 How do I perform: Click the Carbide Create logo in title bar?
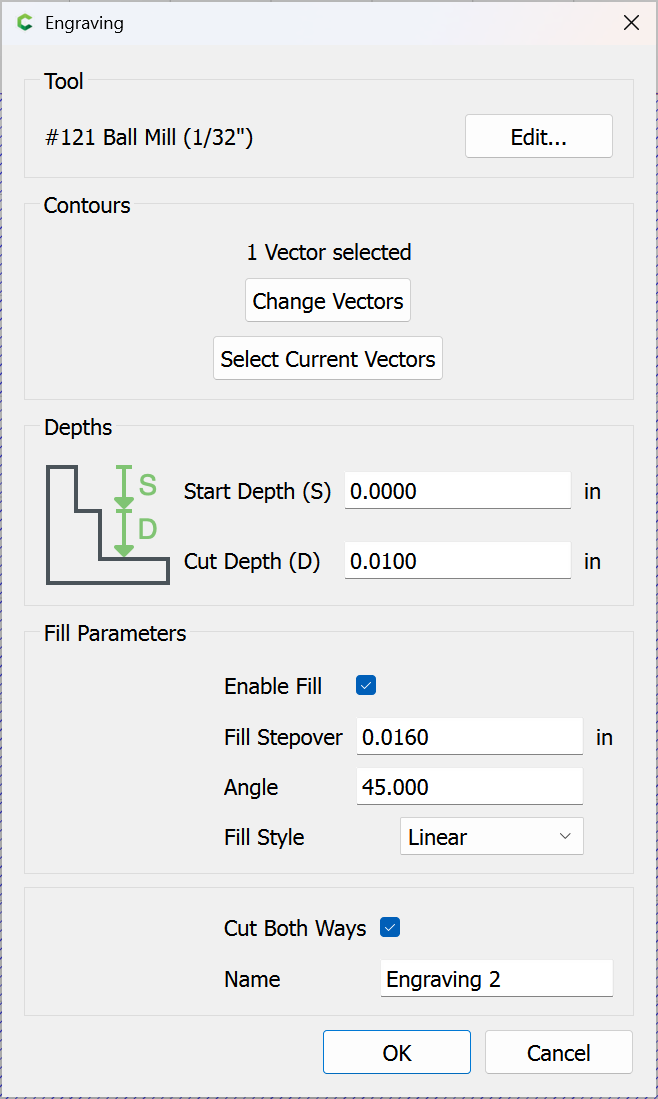click(25, 23)
